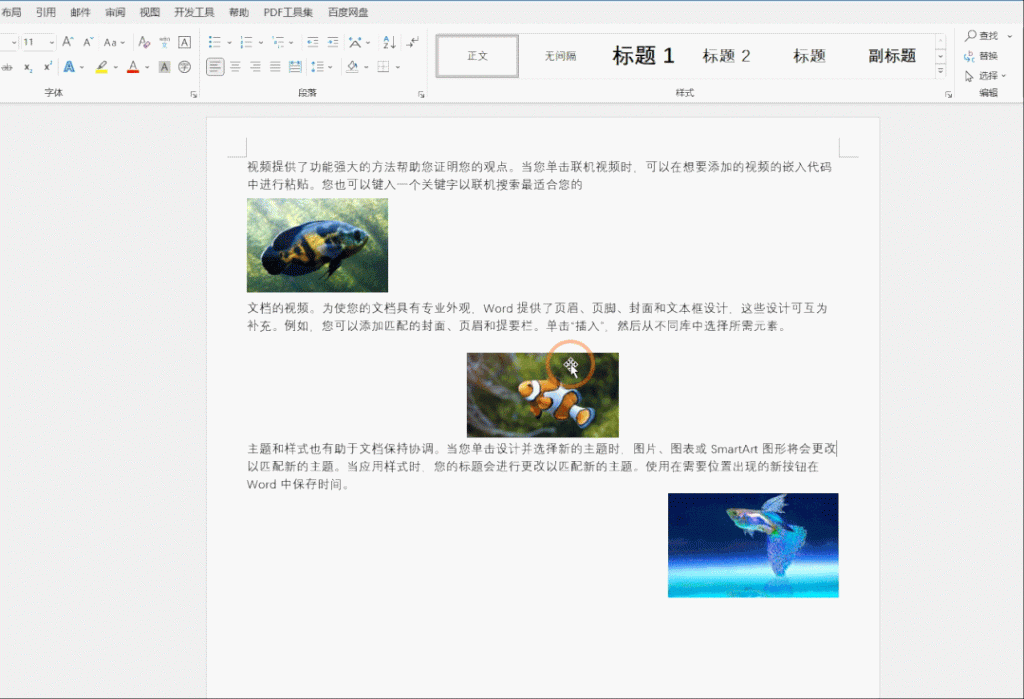Open the 审阅 ribbon tab
Viewport: 1024px width, 699px height.
tap(115, 12)
